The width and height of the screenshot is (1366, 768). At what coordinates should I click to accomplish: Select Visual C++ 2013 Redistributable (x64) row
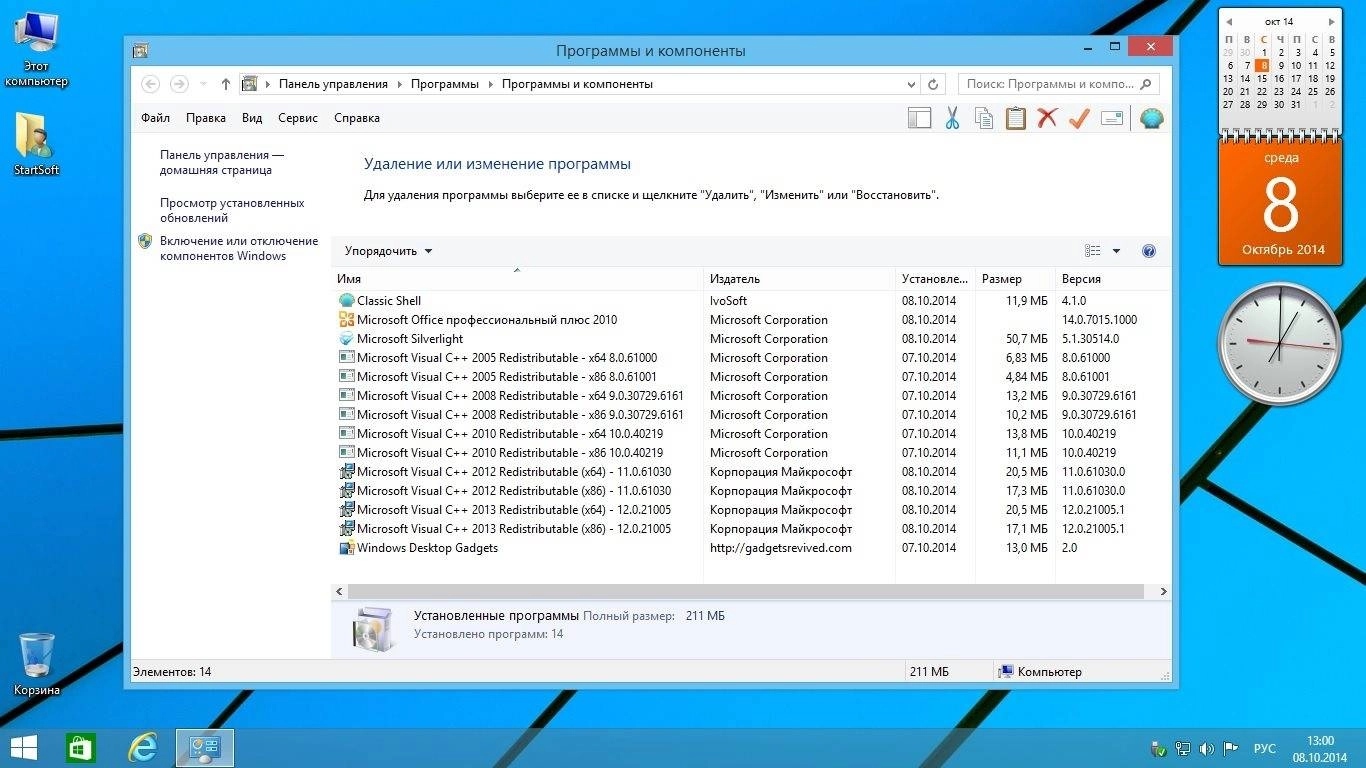(750, 510)
